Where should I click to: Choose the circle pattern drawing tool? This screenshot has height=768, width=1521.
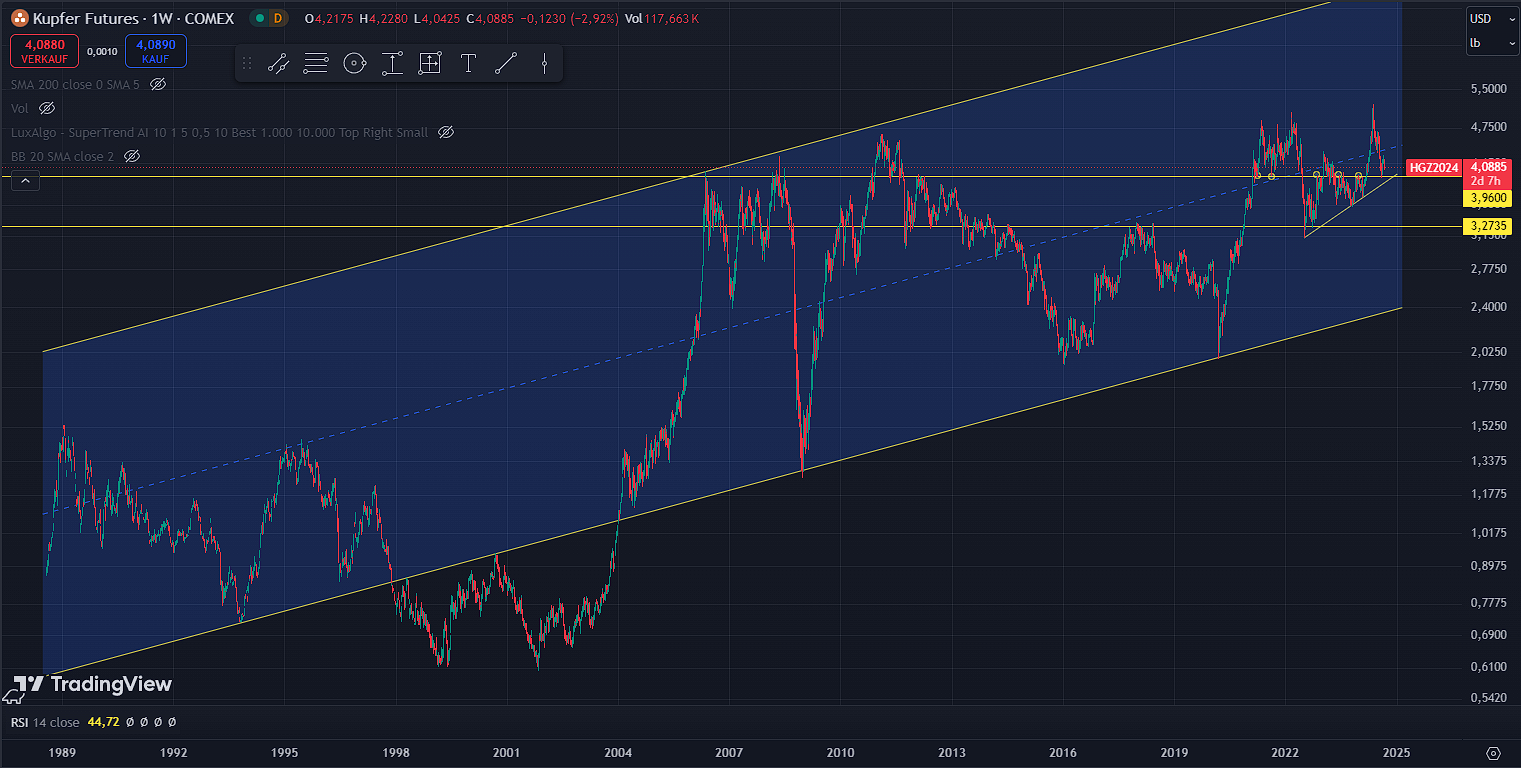point(353,64)
